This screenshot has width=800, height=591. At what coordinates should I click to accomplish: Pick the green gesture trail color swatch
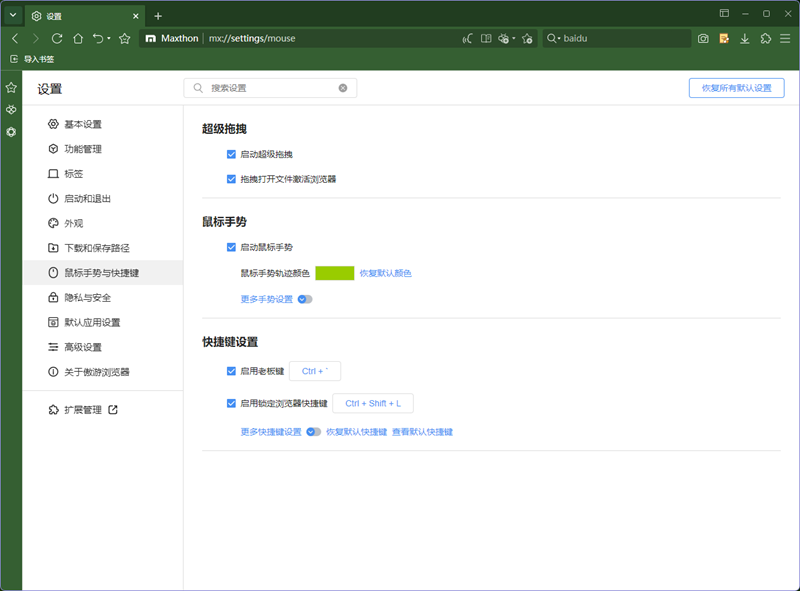pyautogui.click(x=334, y=273)
